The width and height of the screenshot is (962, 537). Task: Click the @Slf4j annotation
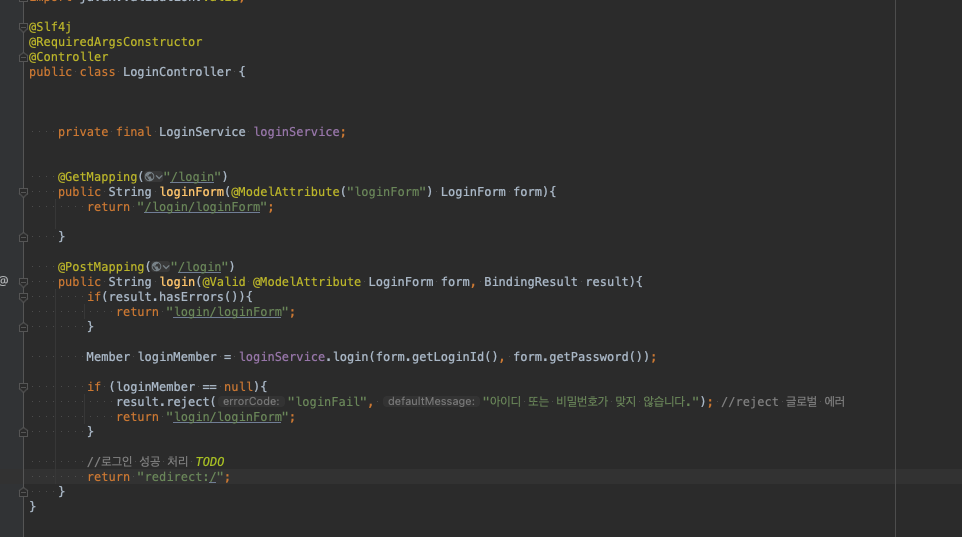tap(50, 27)
